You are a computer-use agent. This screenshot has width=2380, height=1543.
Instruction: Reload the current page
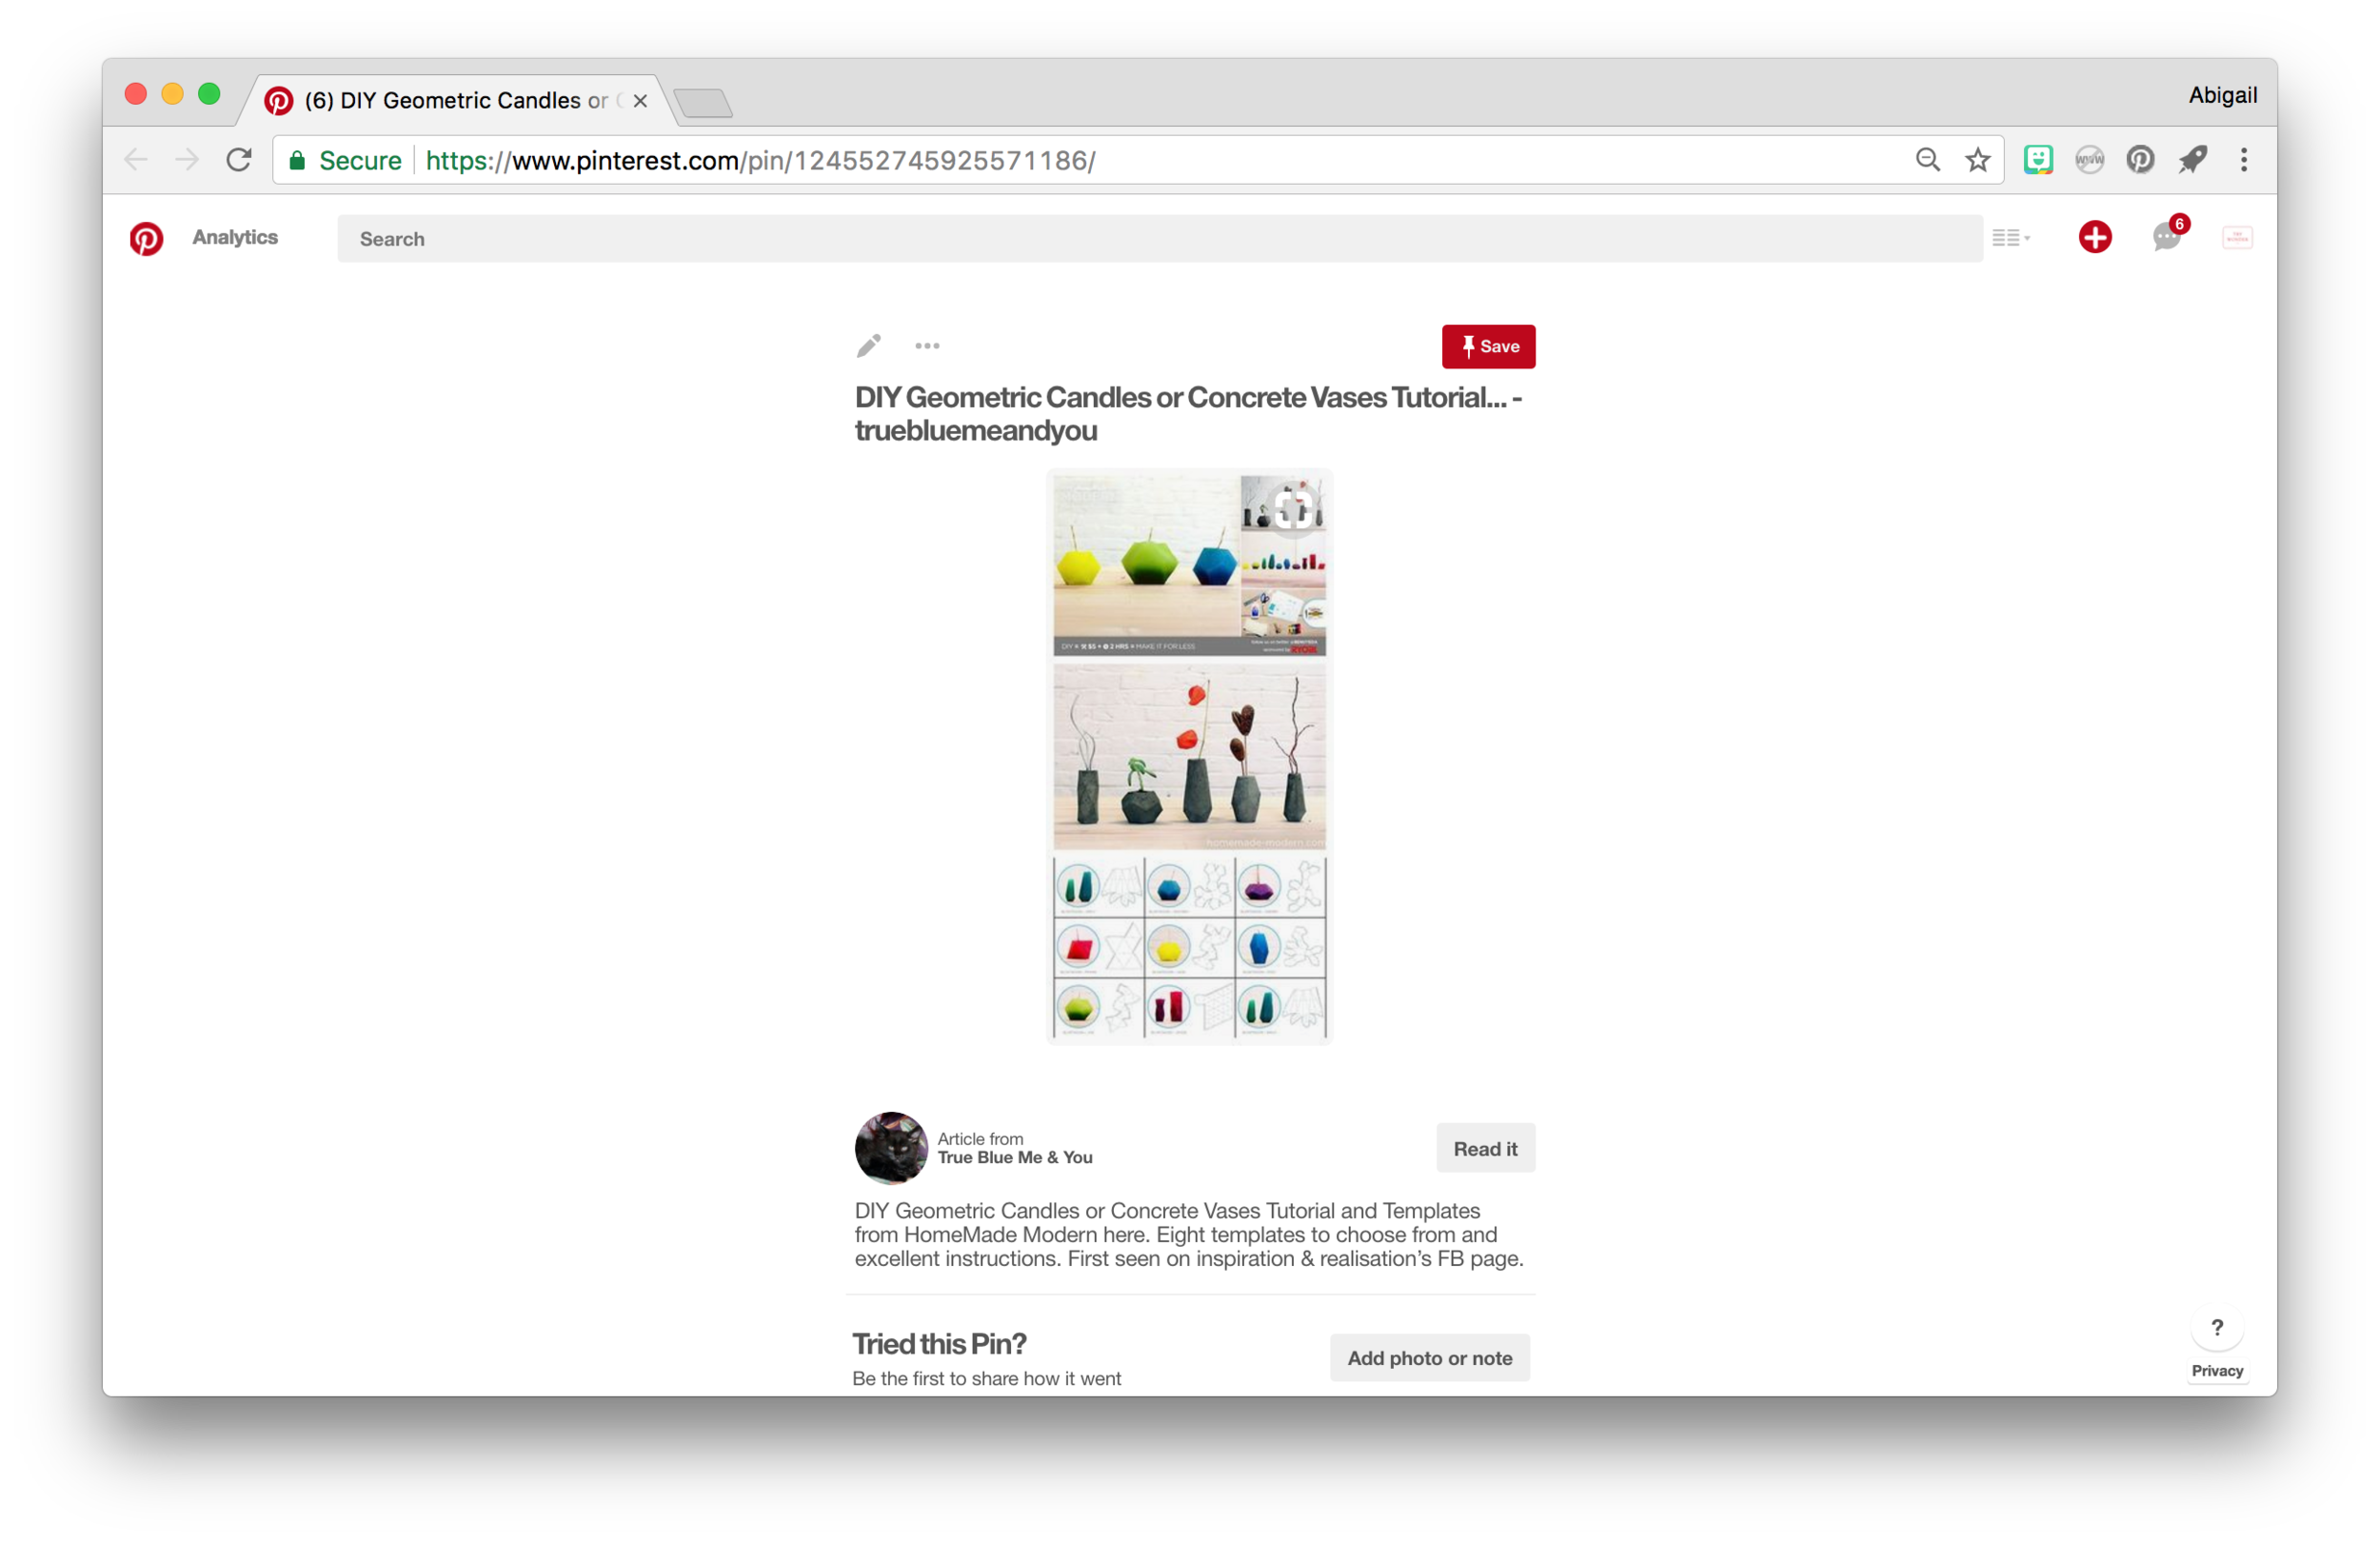(238, 160)
